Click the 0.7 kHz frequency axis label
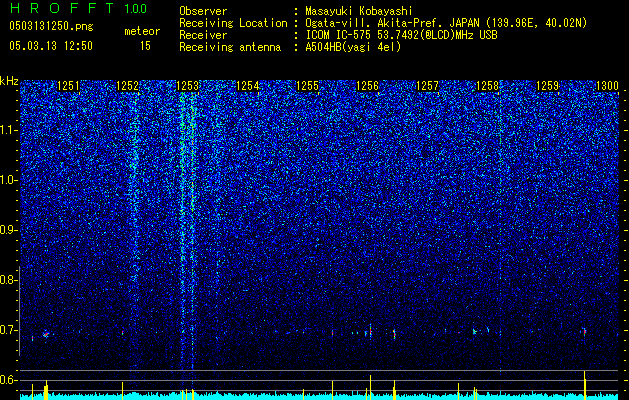Viewport: 629px width, 400px height. point(7,330)
